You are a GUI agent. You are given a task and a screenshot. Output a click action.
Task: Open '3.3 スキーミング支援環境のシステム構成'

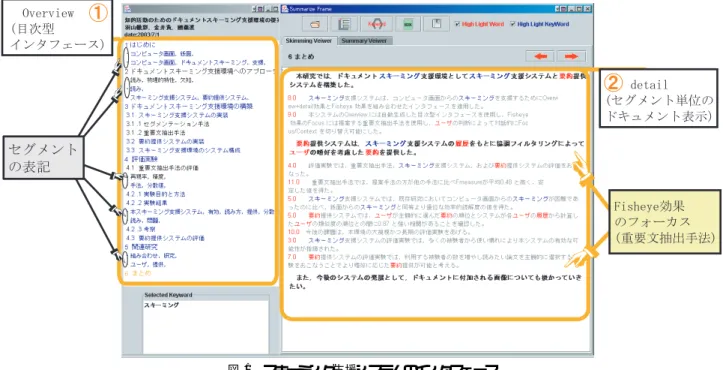pyautogui.click(x=183, y=150)
